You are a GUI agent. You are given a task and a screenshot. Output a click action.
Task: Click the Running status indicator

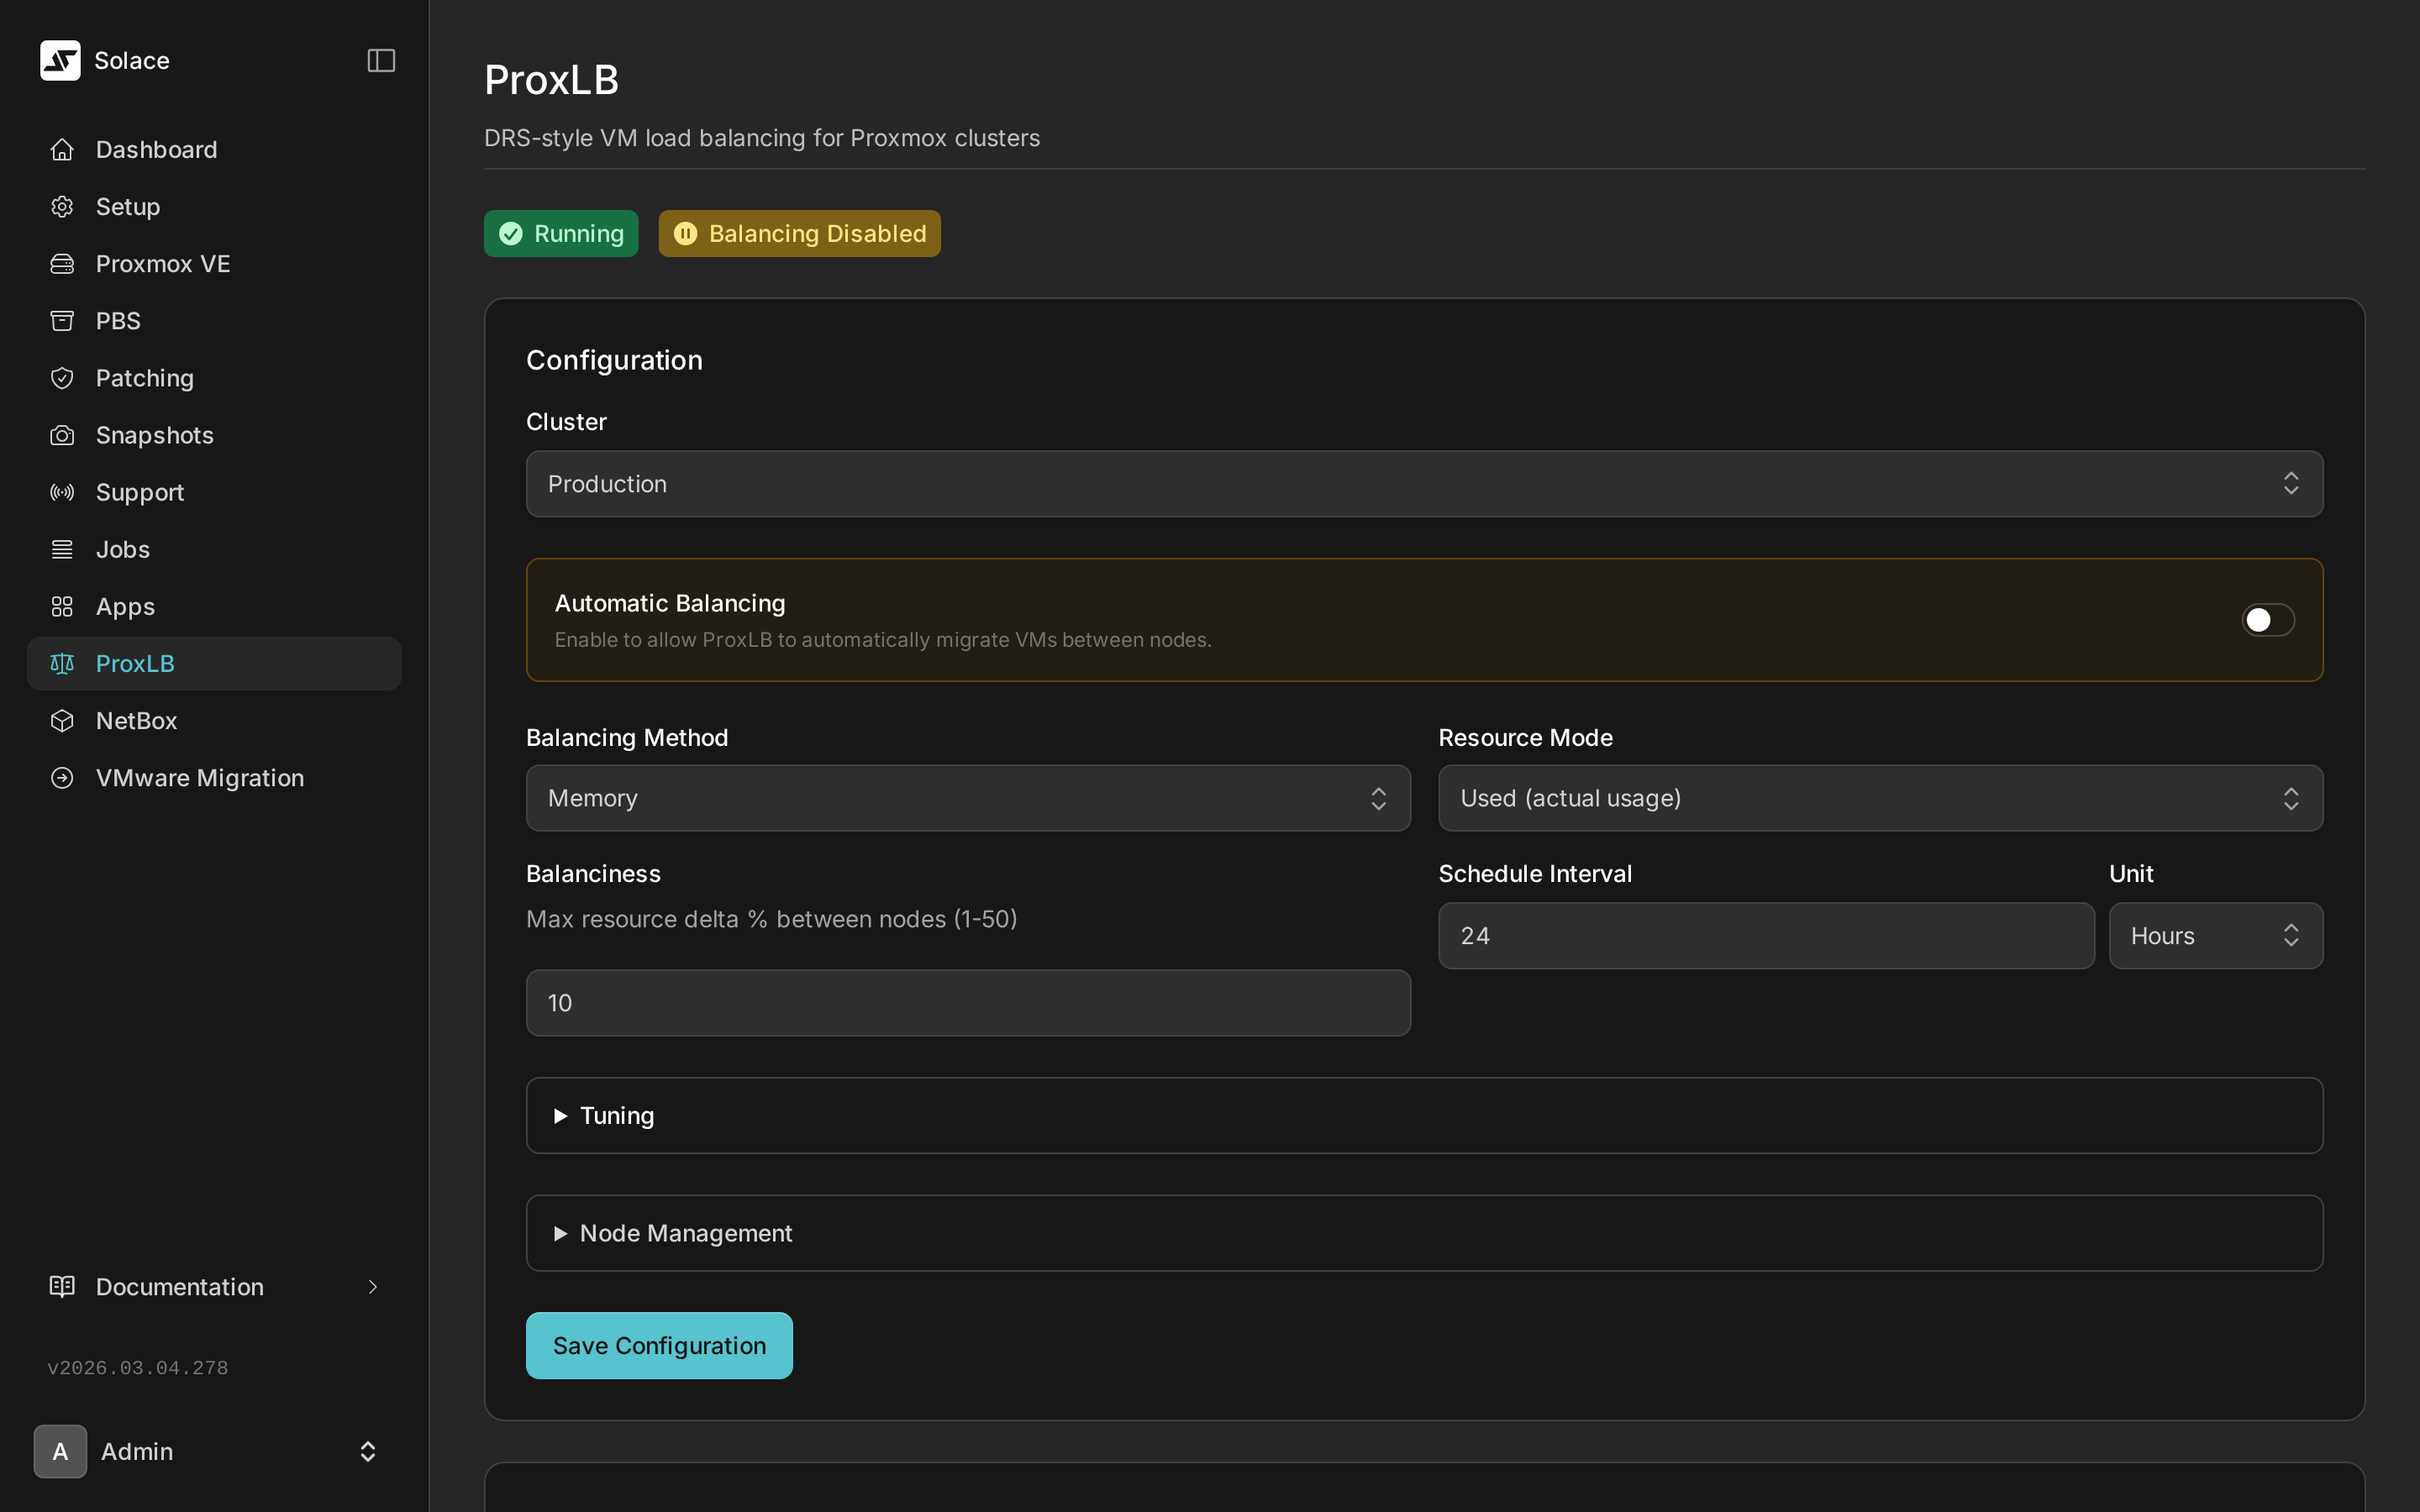click(560, 232)
